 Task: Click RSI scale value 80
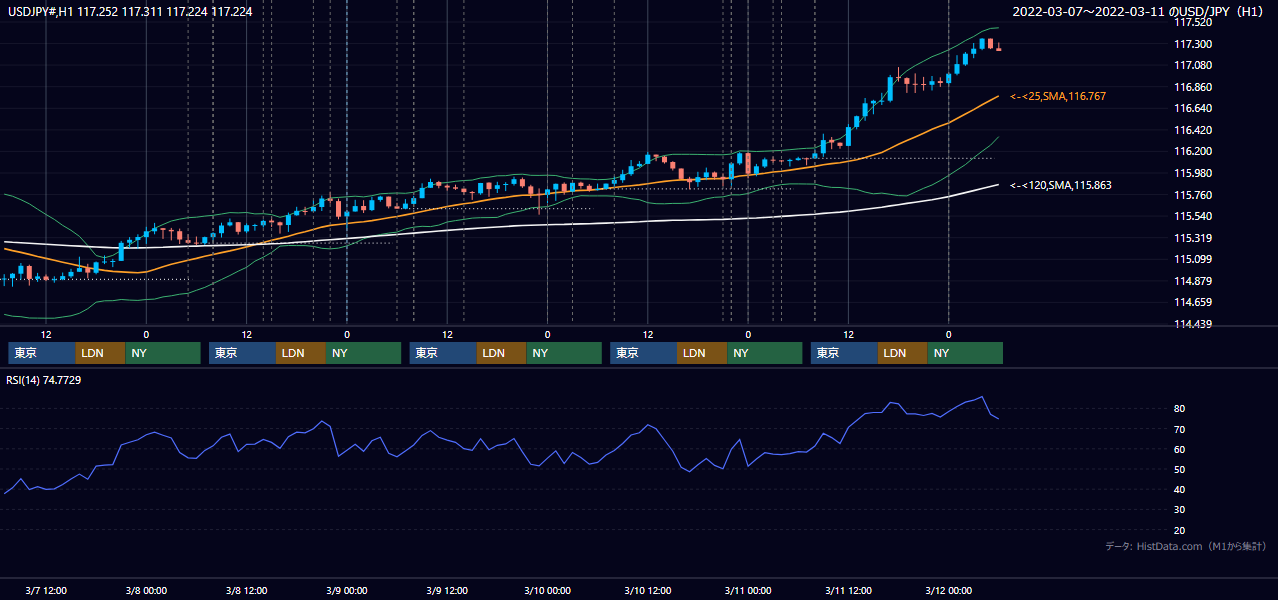[x=1179, y=409]
